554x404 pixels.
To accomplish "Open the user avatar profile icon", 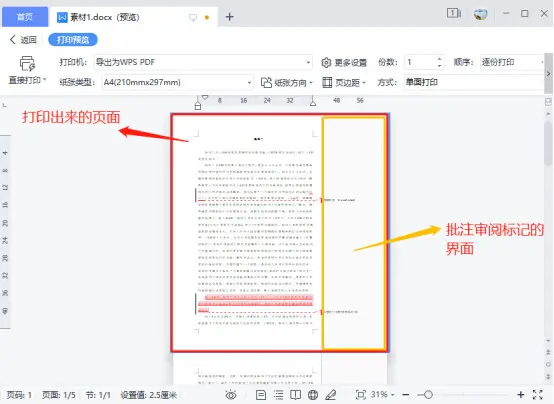I will [481, 14].
